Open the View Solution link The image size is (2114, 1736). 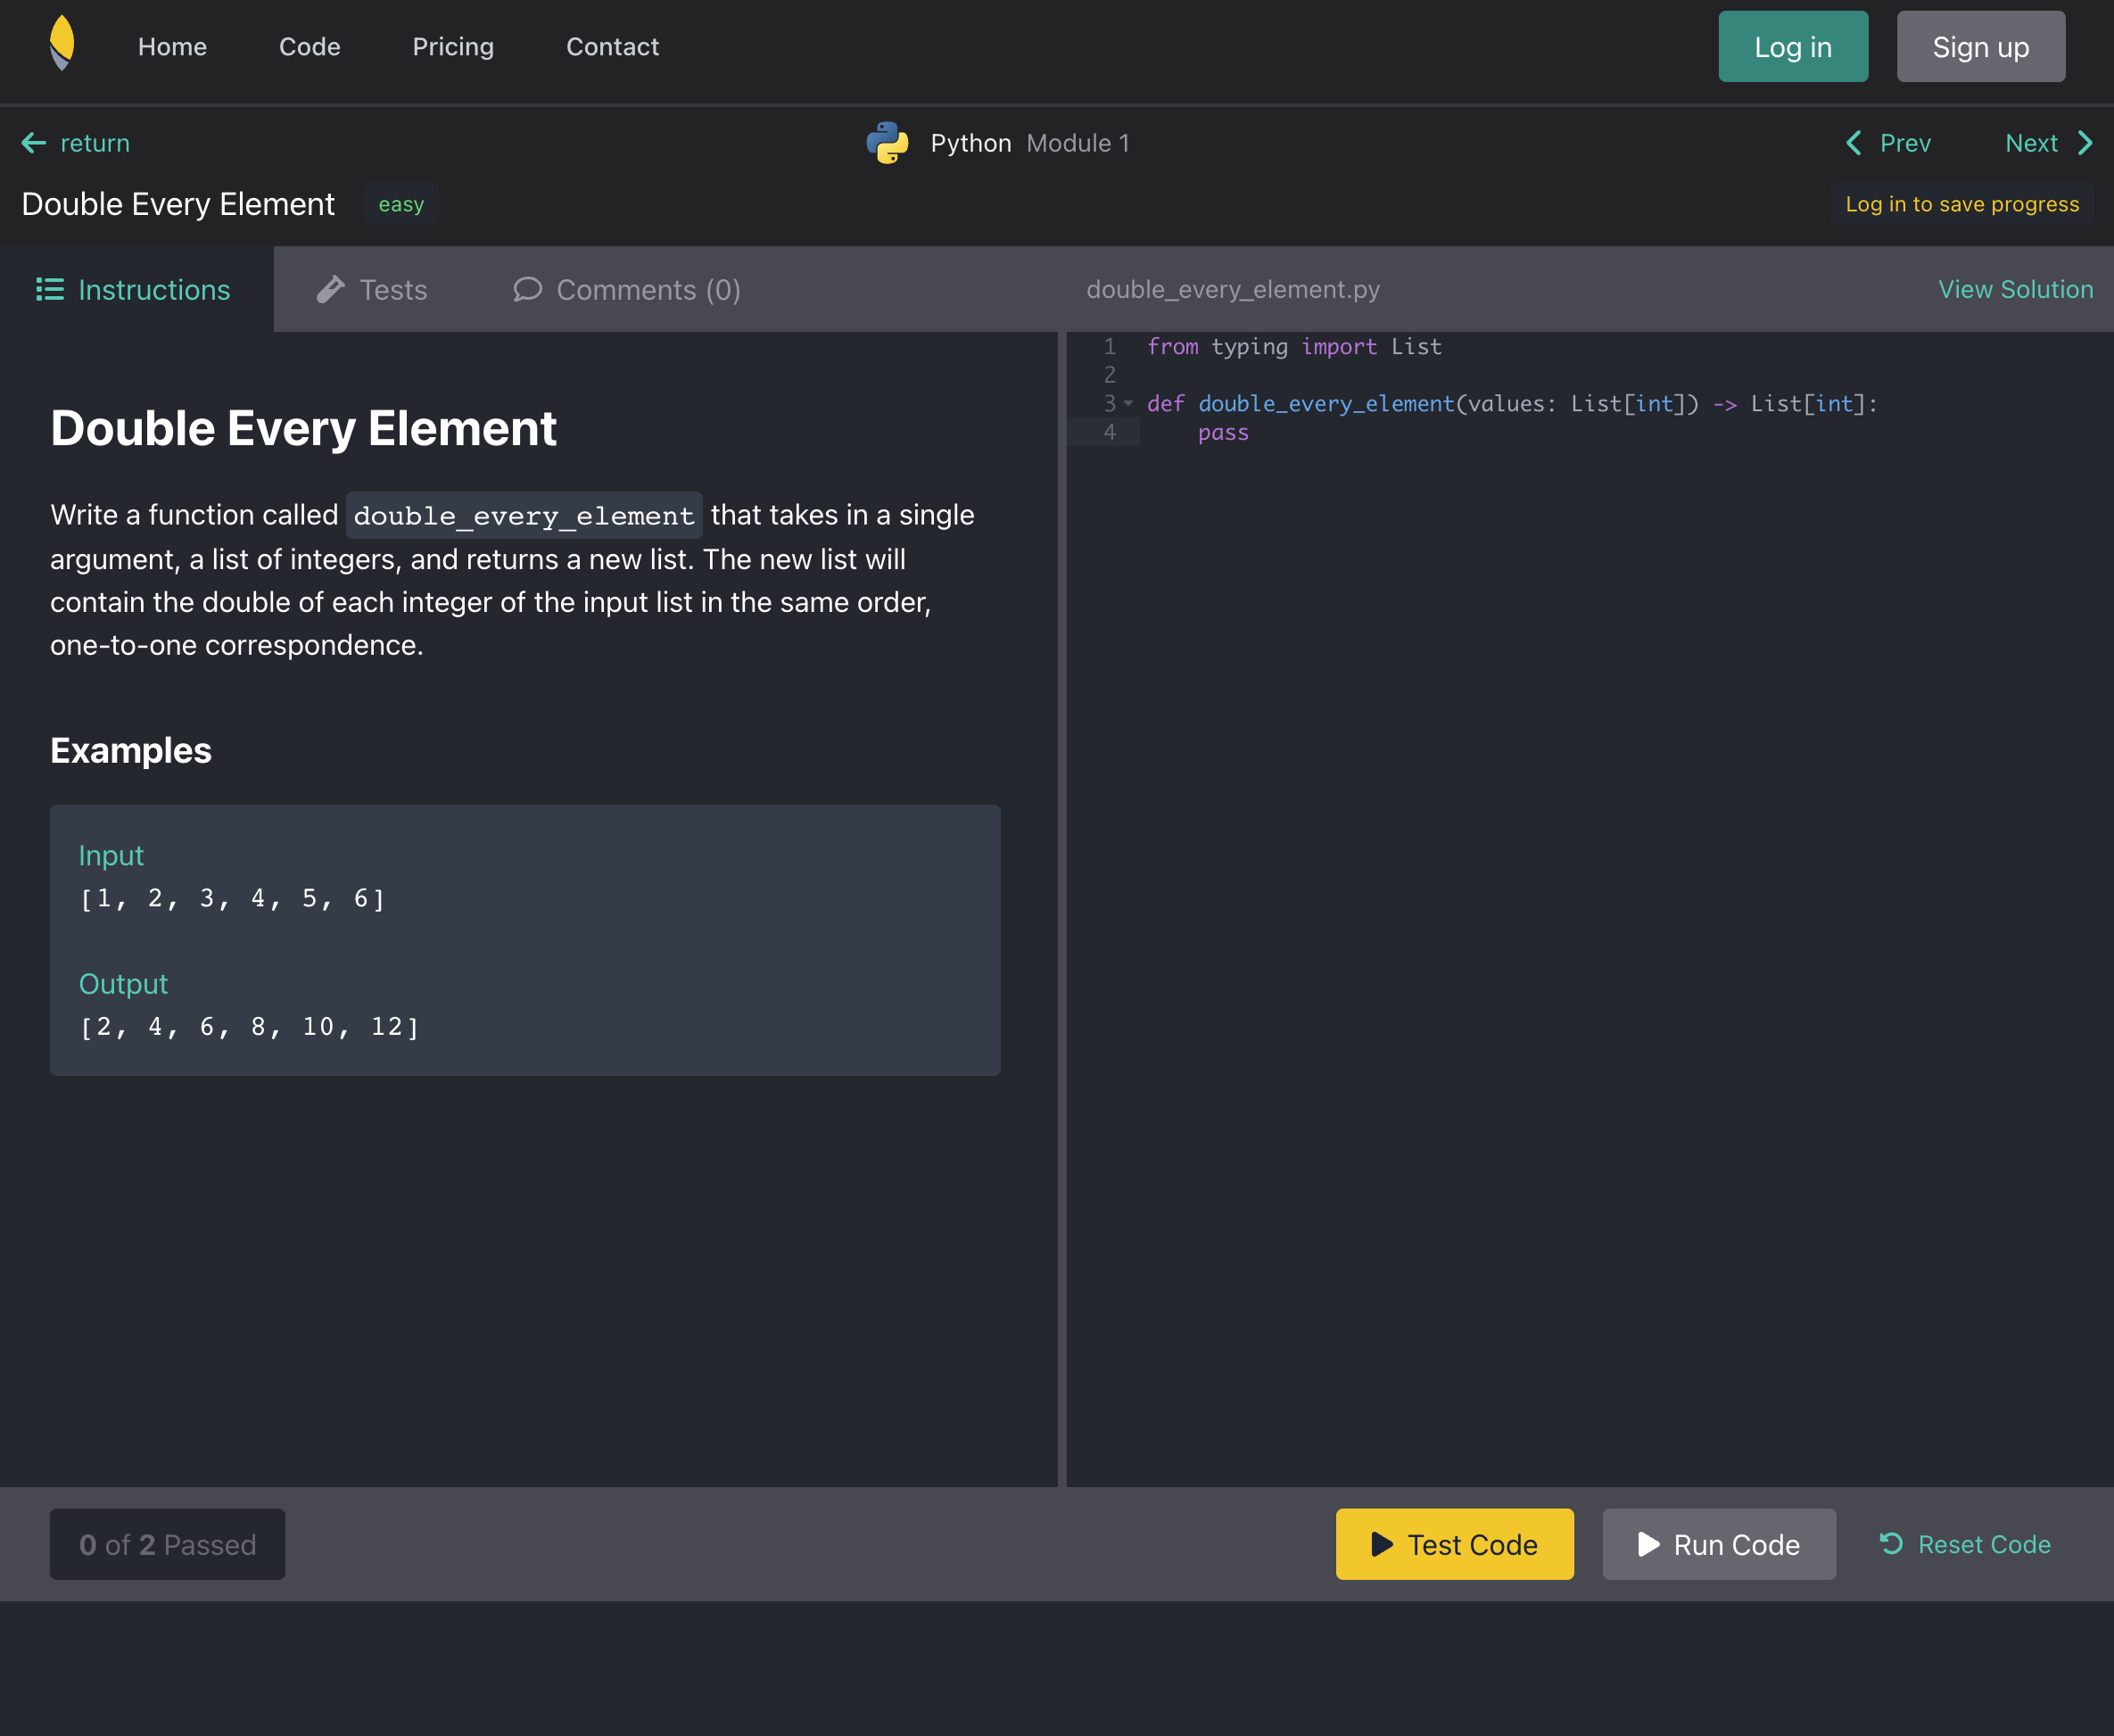coord(2015,289)
